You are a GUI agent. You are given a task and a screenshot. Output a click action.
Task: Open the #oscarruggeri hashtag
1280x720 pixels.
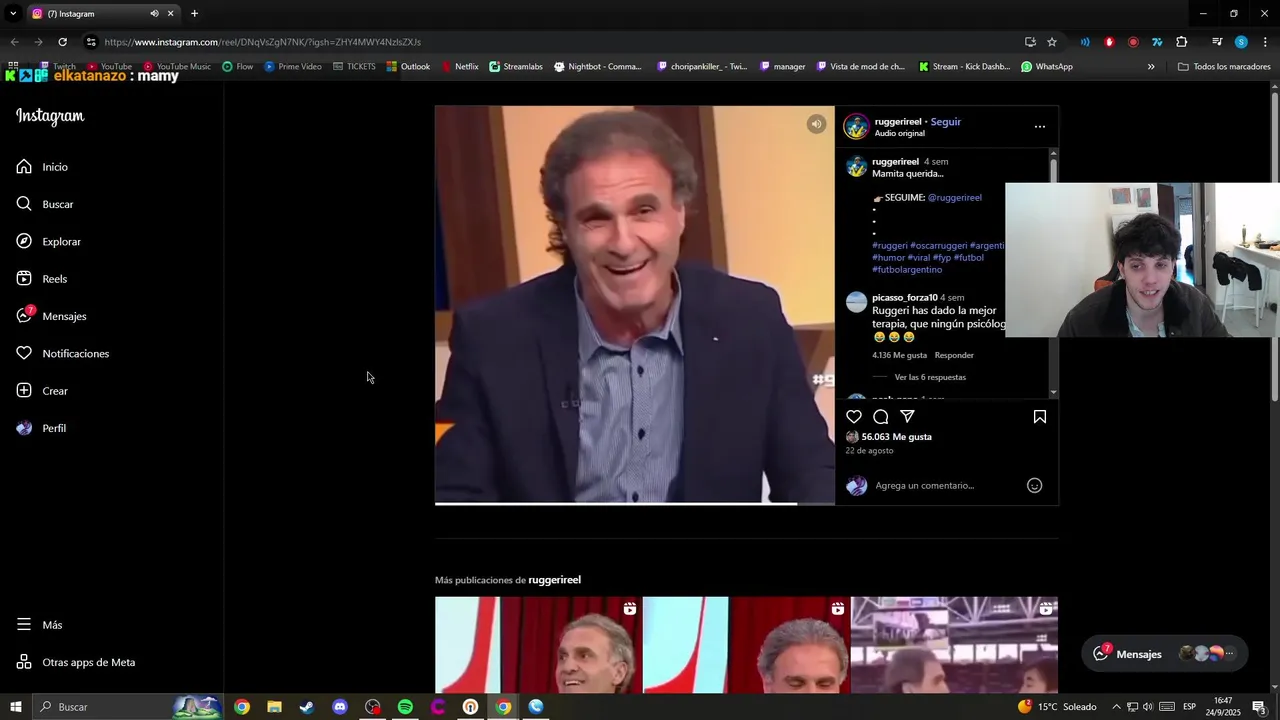[938, 246]
